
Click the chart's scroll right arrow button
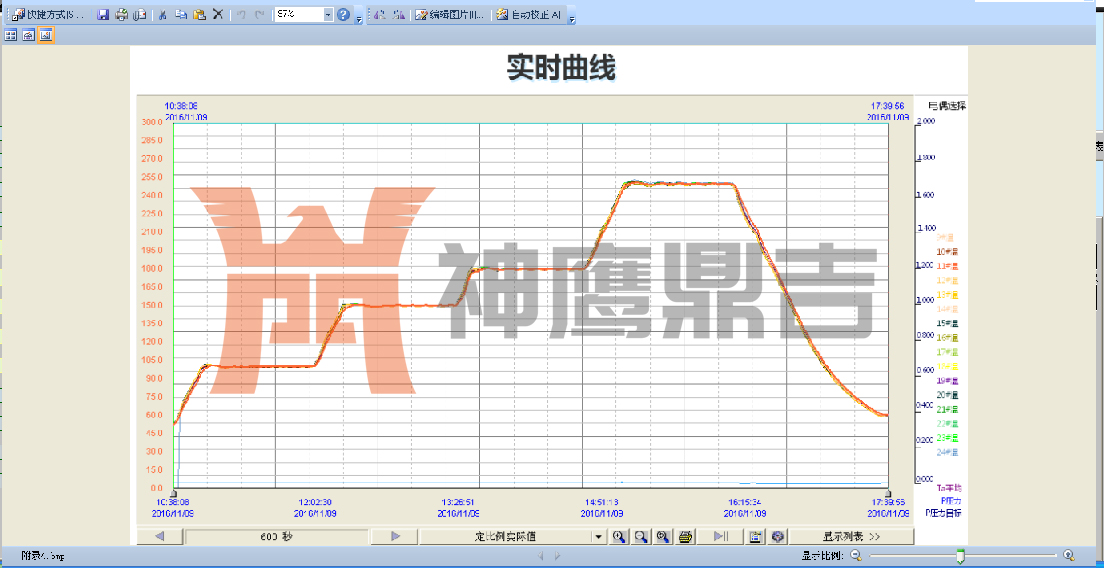[396, 536]
